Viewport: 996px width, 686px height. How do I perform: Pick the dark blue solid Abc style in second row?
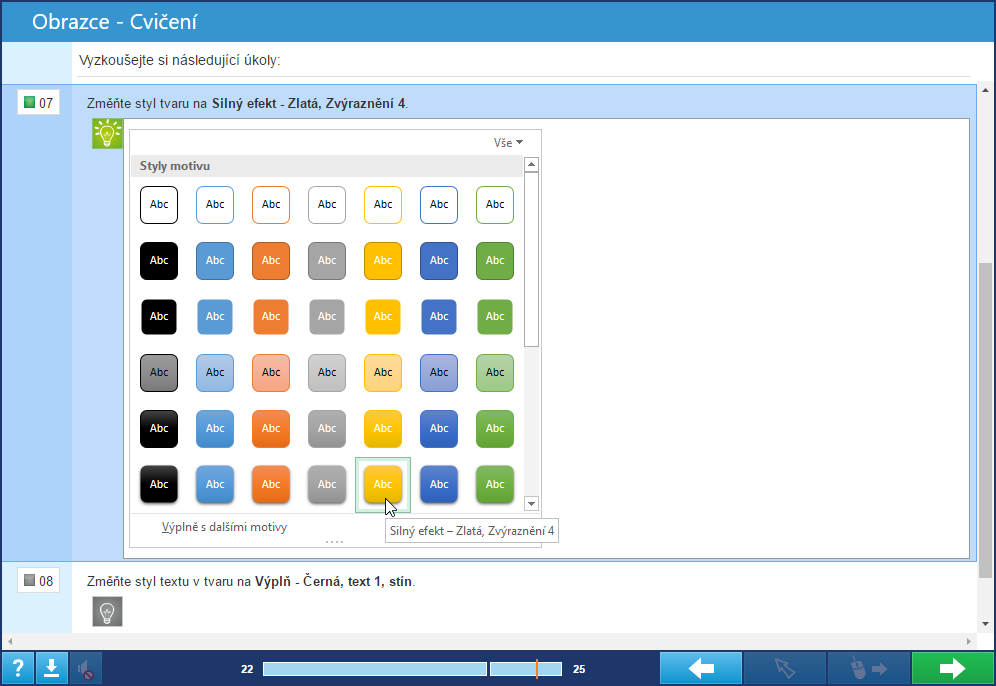point(439,260)
